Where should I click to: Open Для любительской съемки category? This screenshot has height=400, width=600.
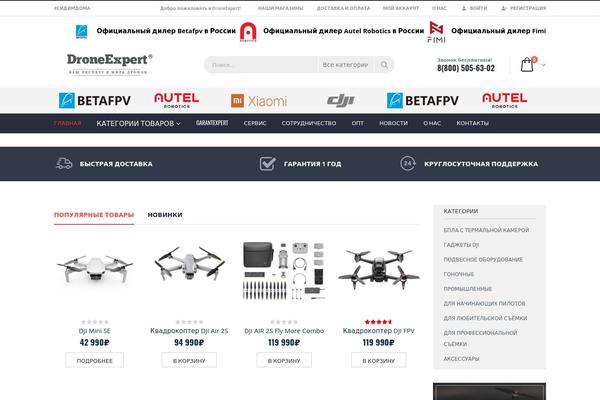coord(485,318)
